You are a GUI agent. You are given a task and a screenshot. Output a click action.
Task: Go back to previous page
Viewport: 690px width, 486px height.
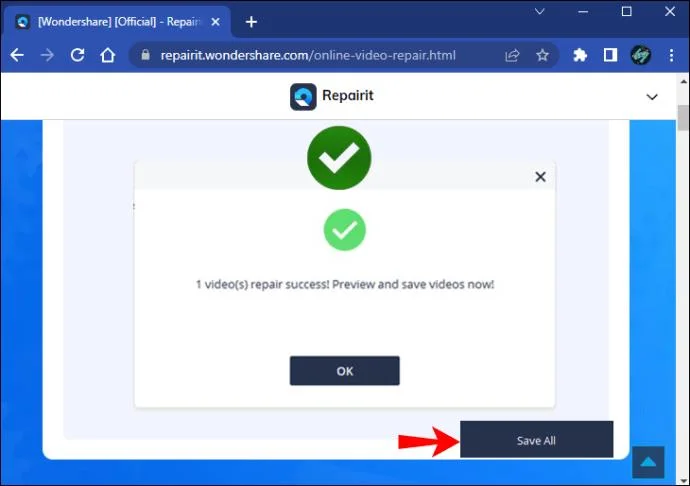click(x=17, y=55)
